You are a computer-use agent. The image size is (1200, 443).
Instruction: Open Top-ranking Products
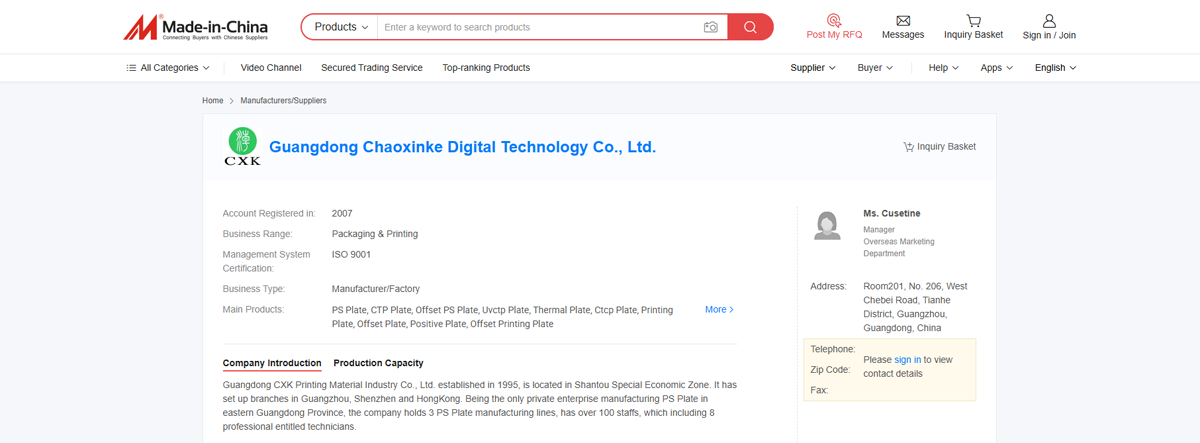pyautogui.click(x=486, y=68)
